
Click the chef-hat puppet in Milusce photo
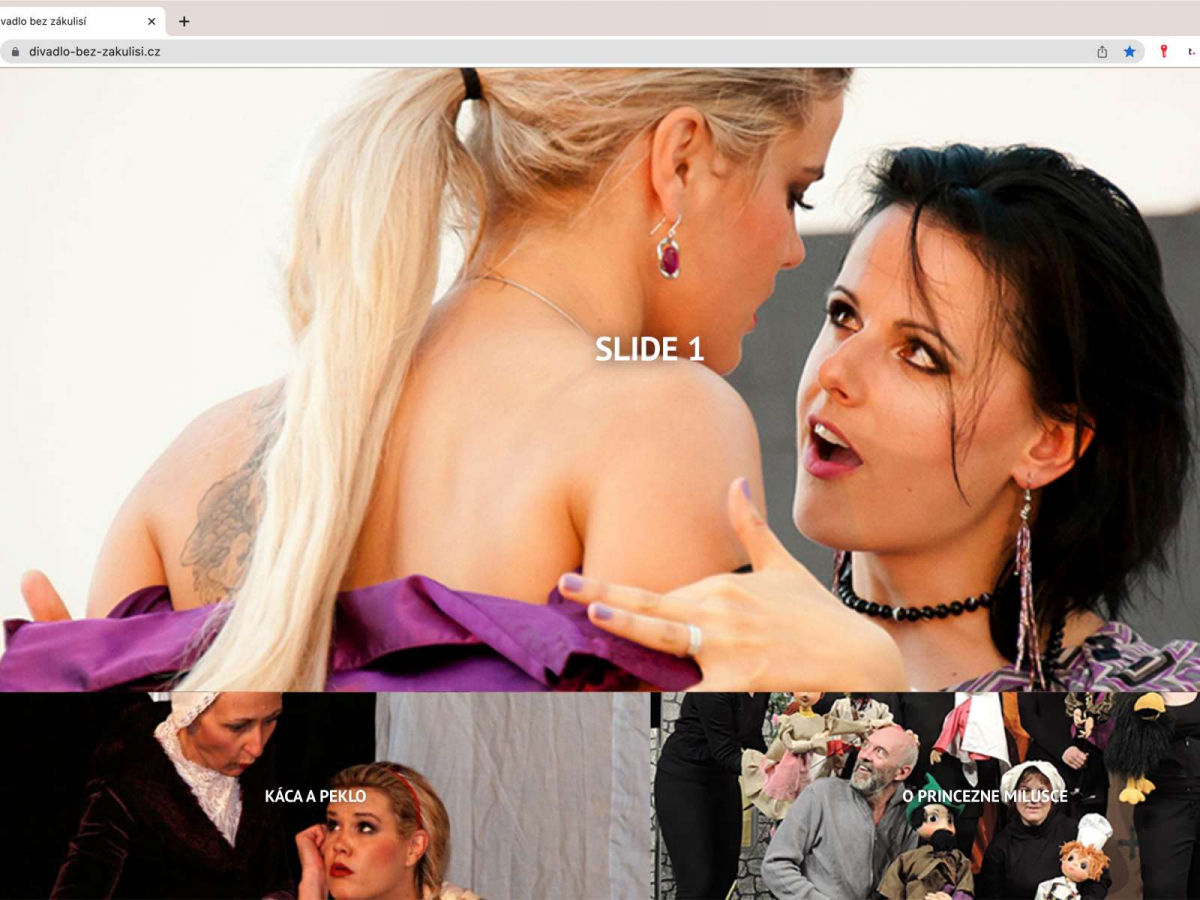(1085, 850)
